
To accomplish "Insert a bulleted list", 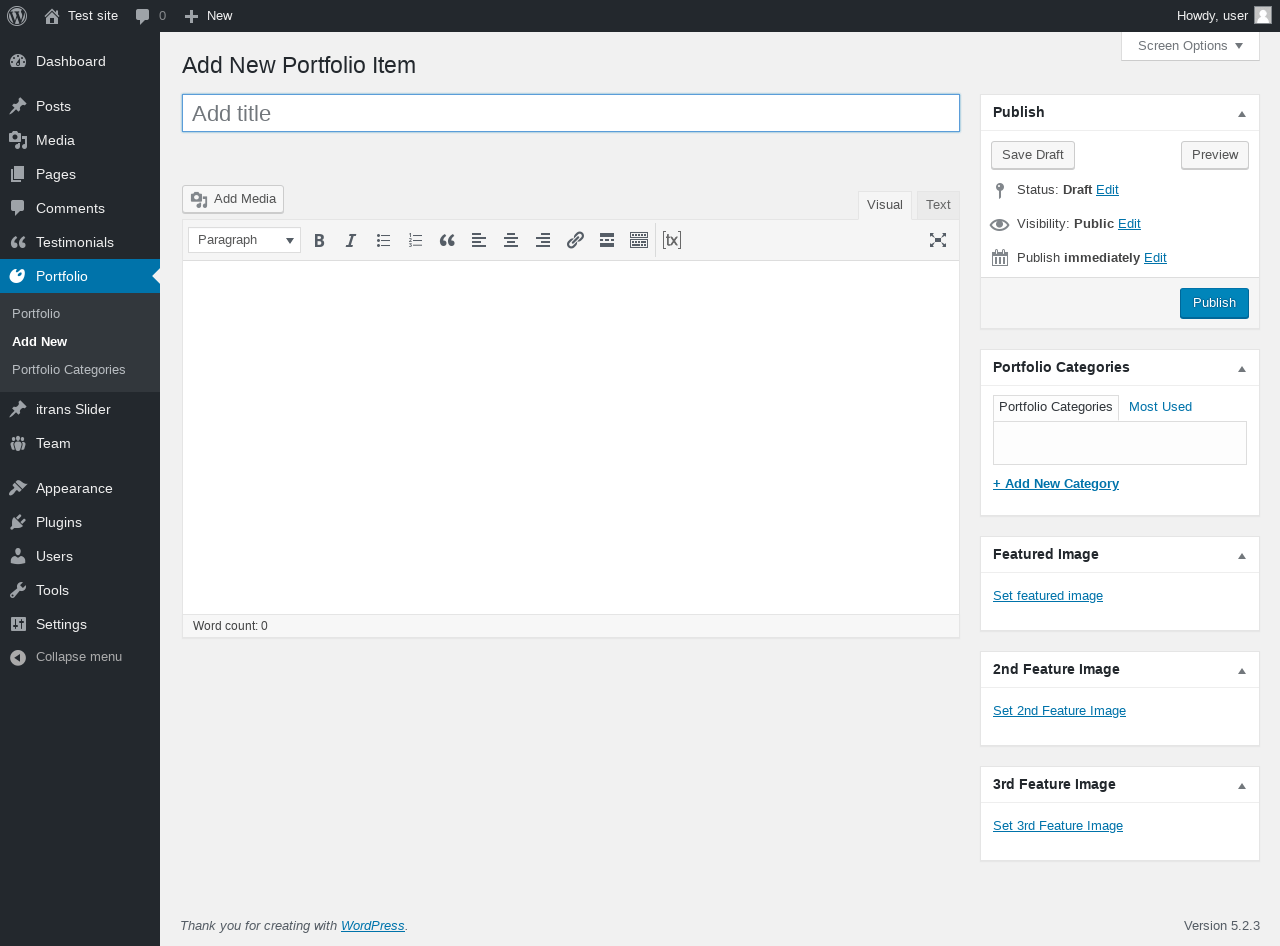I will (x=383, y=240).
